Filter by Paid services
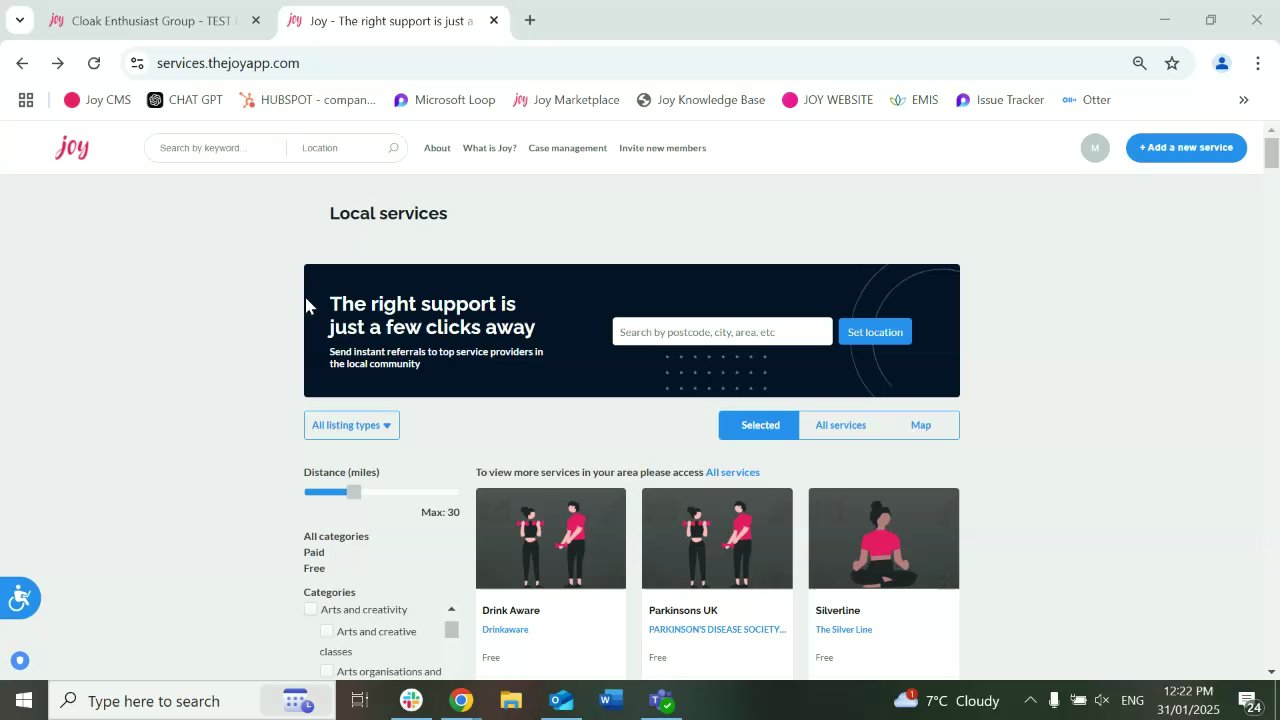This screenshot has height=720, width=1280. pyautogui.click(x=314, y=552)
